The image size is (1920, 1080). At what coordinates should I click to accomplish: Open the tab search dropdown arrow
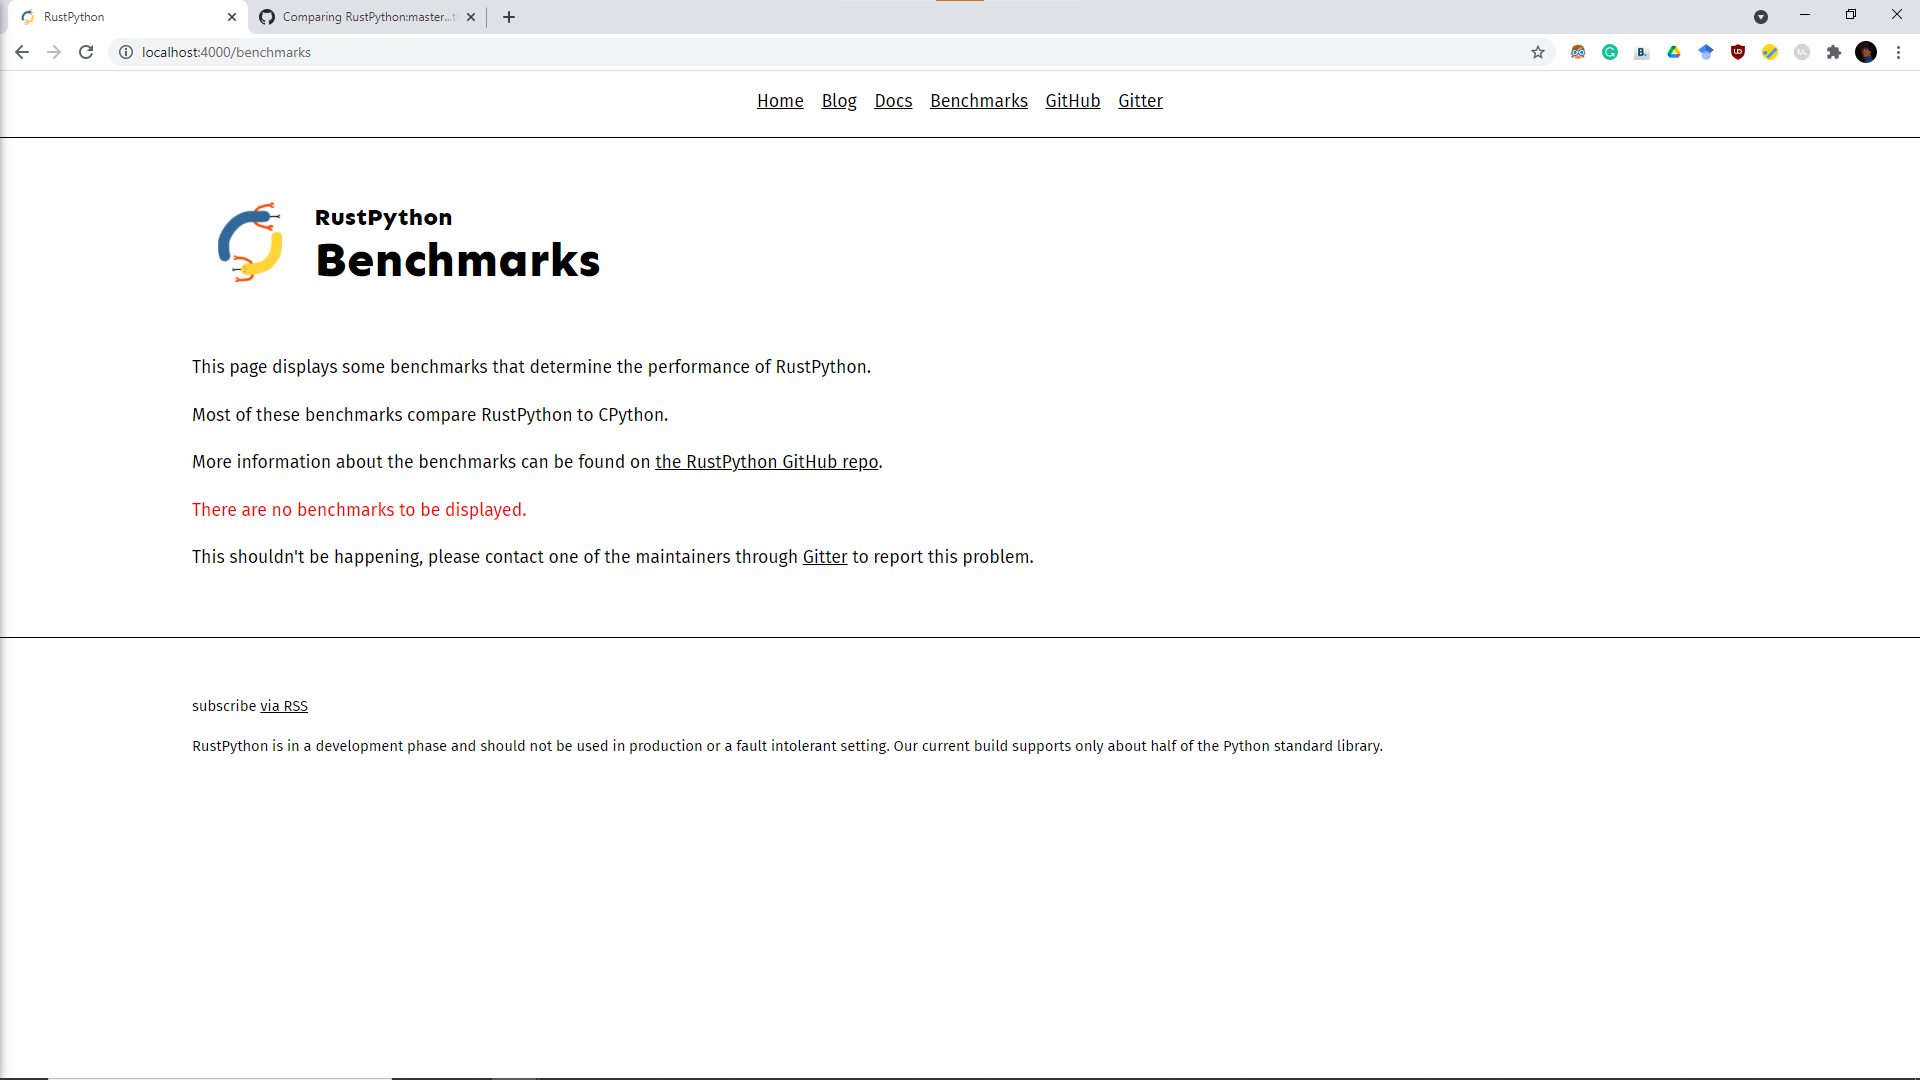coord(1761,17)
